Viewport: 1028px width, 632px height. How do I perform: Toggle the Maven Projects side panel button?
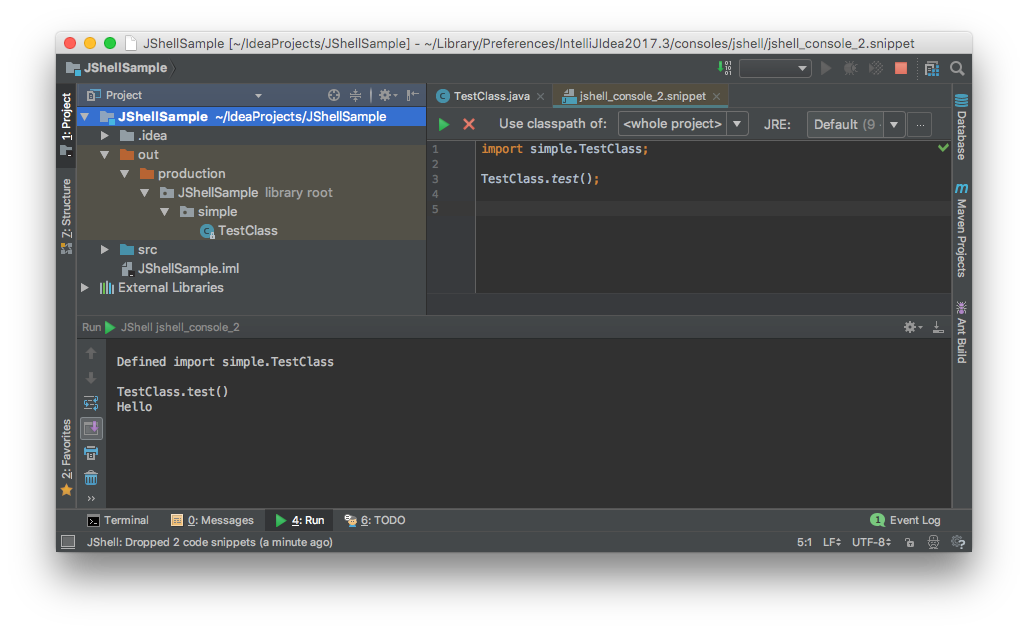[x=961, y=230]
